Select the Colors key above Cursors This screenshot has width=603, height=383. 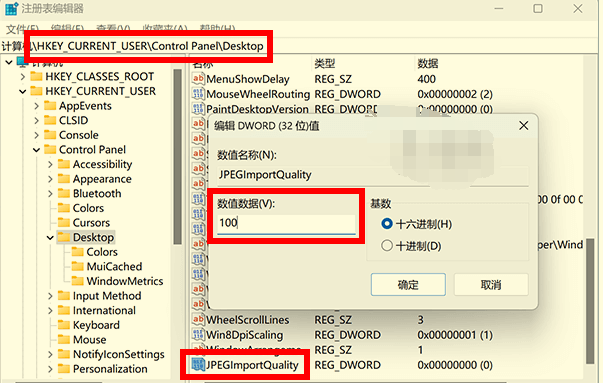pos(88,208)
